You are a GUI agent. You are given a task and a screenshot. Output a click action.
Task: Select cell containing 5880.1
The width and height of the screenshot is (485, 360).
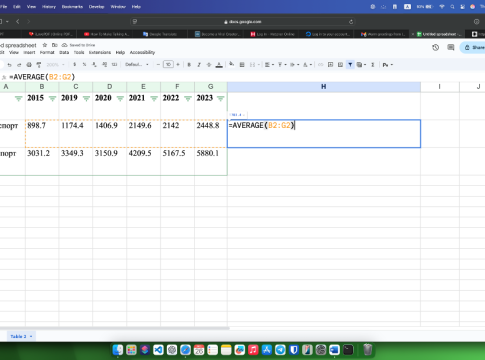pos(211,161)
